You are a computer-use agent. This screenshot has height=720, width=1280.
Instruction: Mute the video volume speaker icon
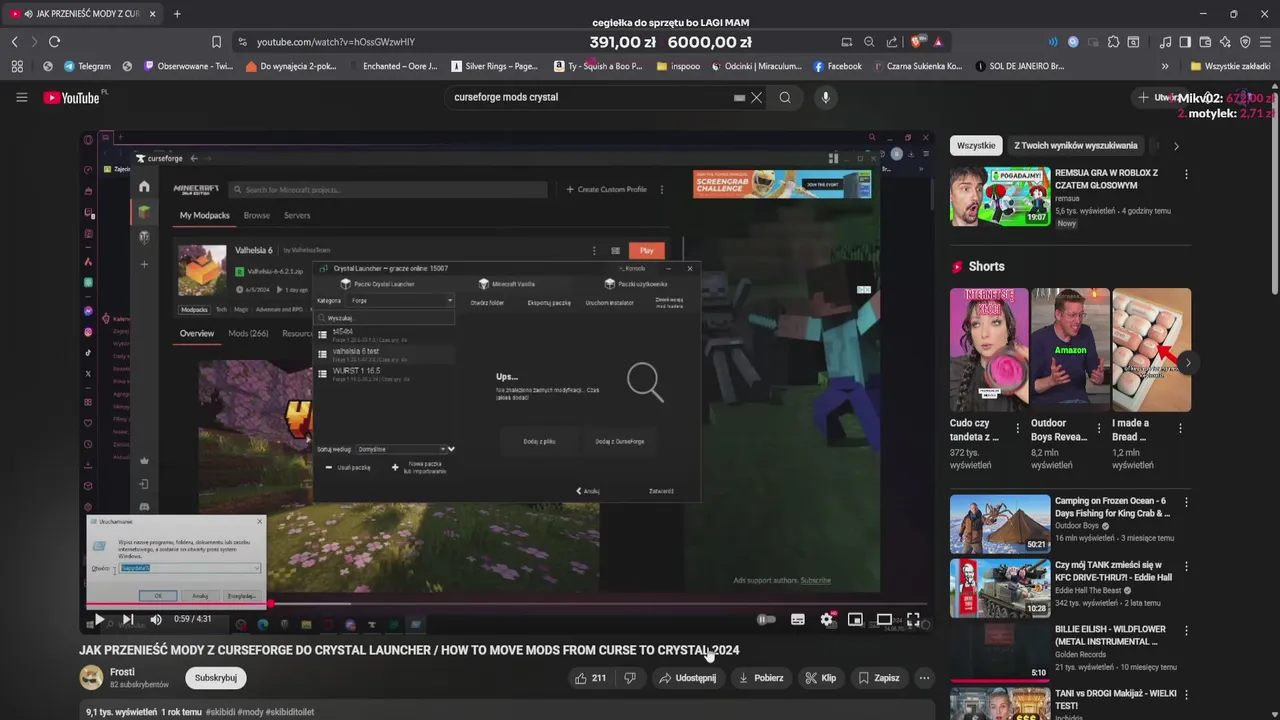156,620
